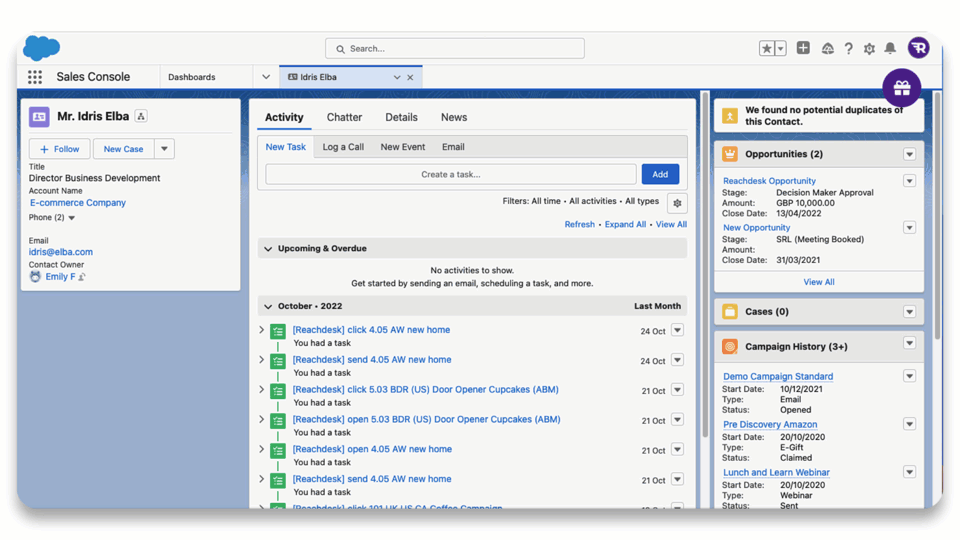Click the Salesforce cloud logo
The width and height of the screenshot is (960, 540).
[41, 48]
